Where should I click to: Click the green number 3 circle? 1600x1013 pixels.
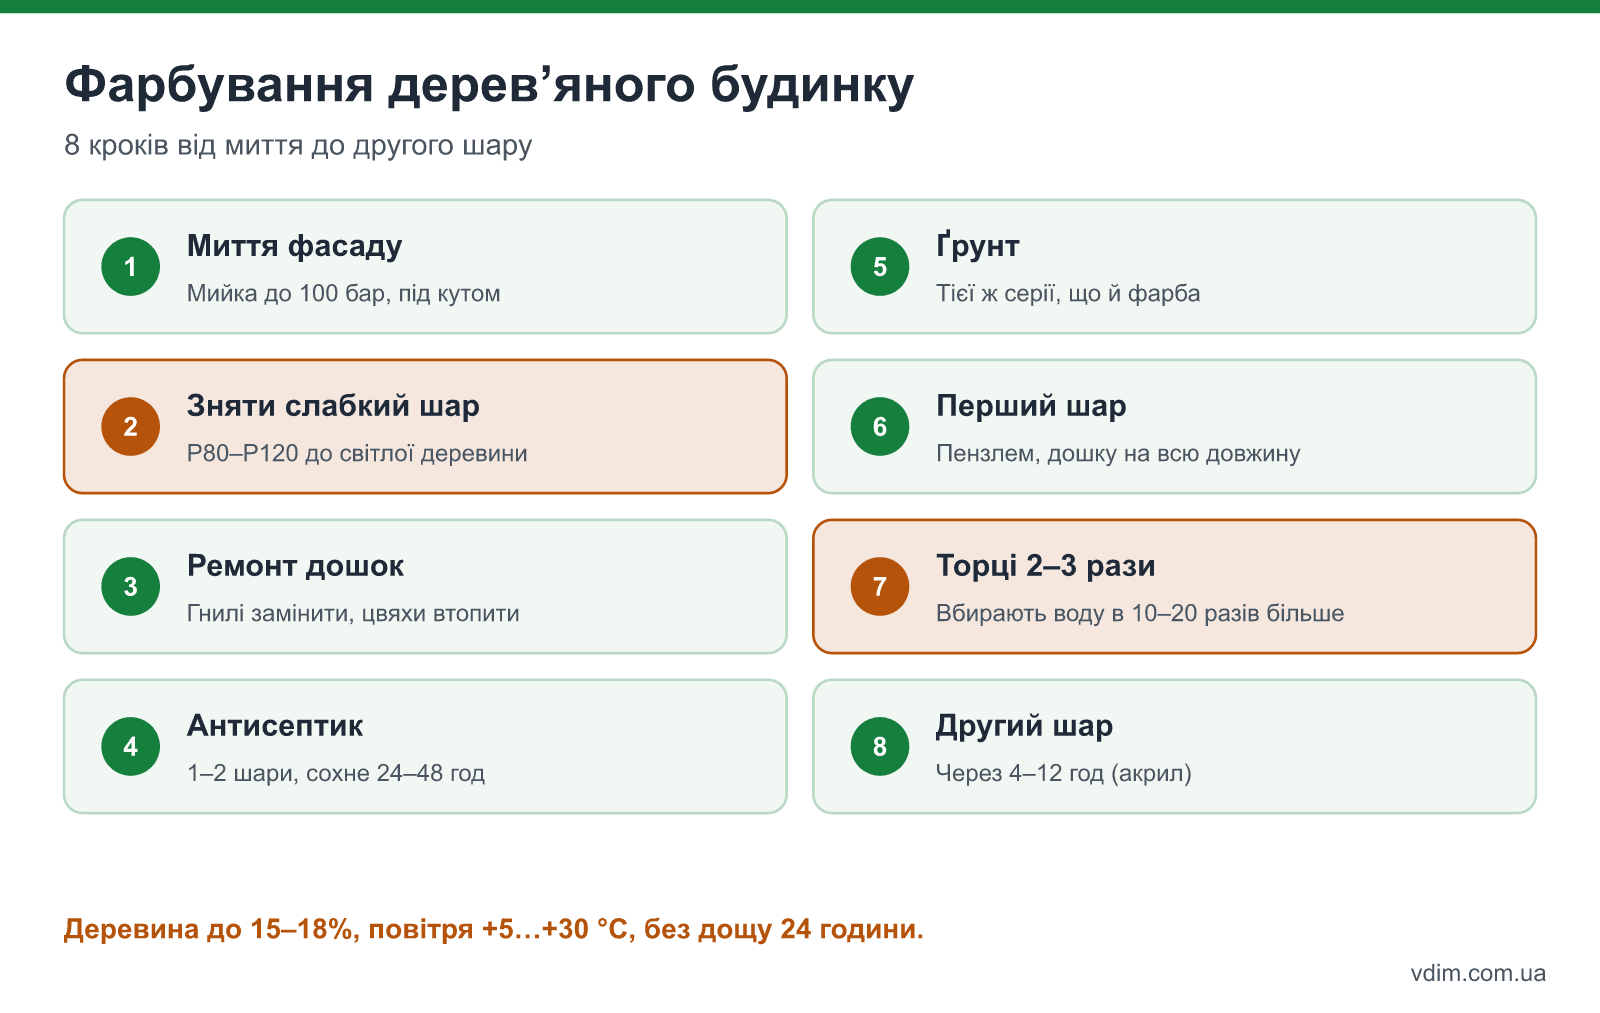coord(131,587)
